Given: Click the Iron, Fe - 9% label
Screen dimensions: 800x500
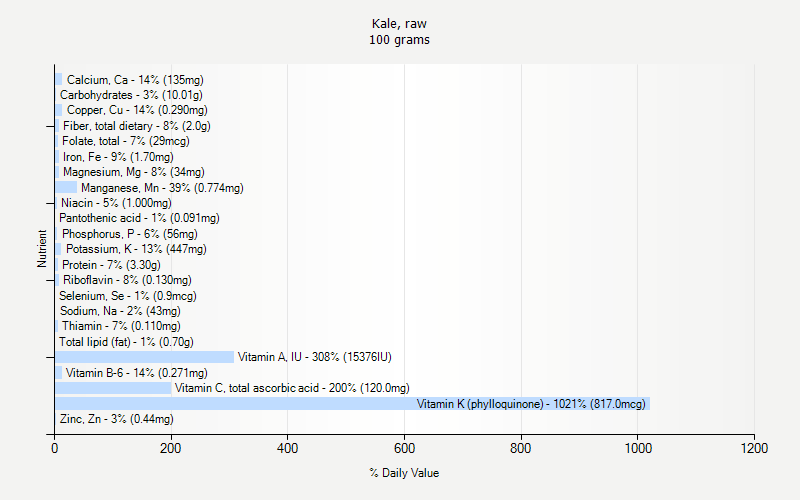Looking at the screenshot, I should [x=118, y=157].
